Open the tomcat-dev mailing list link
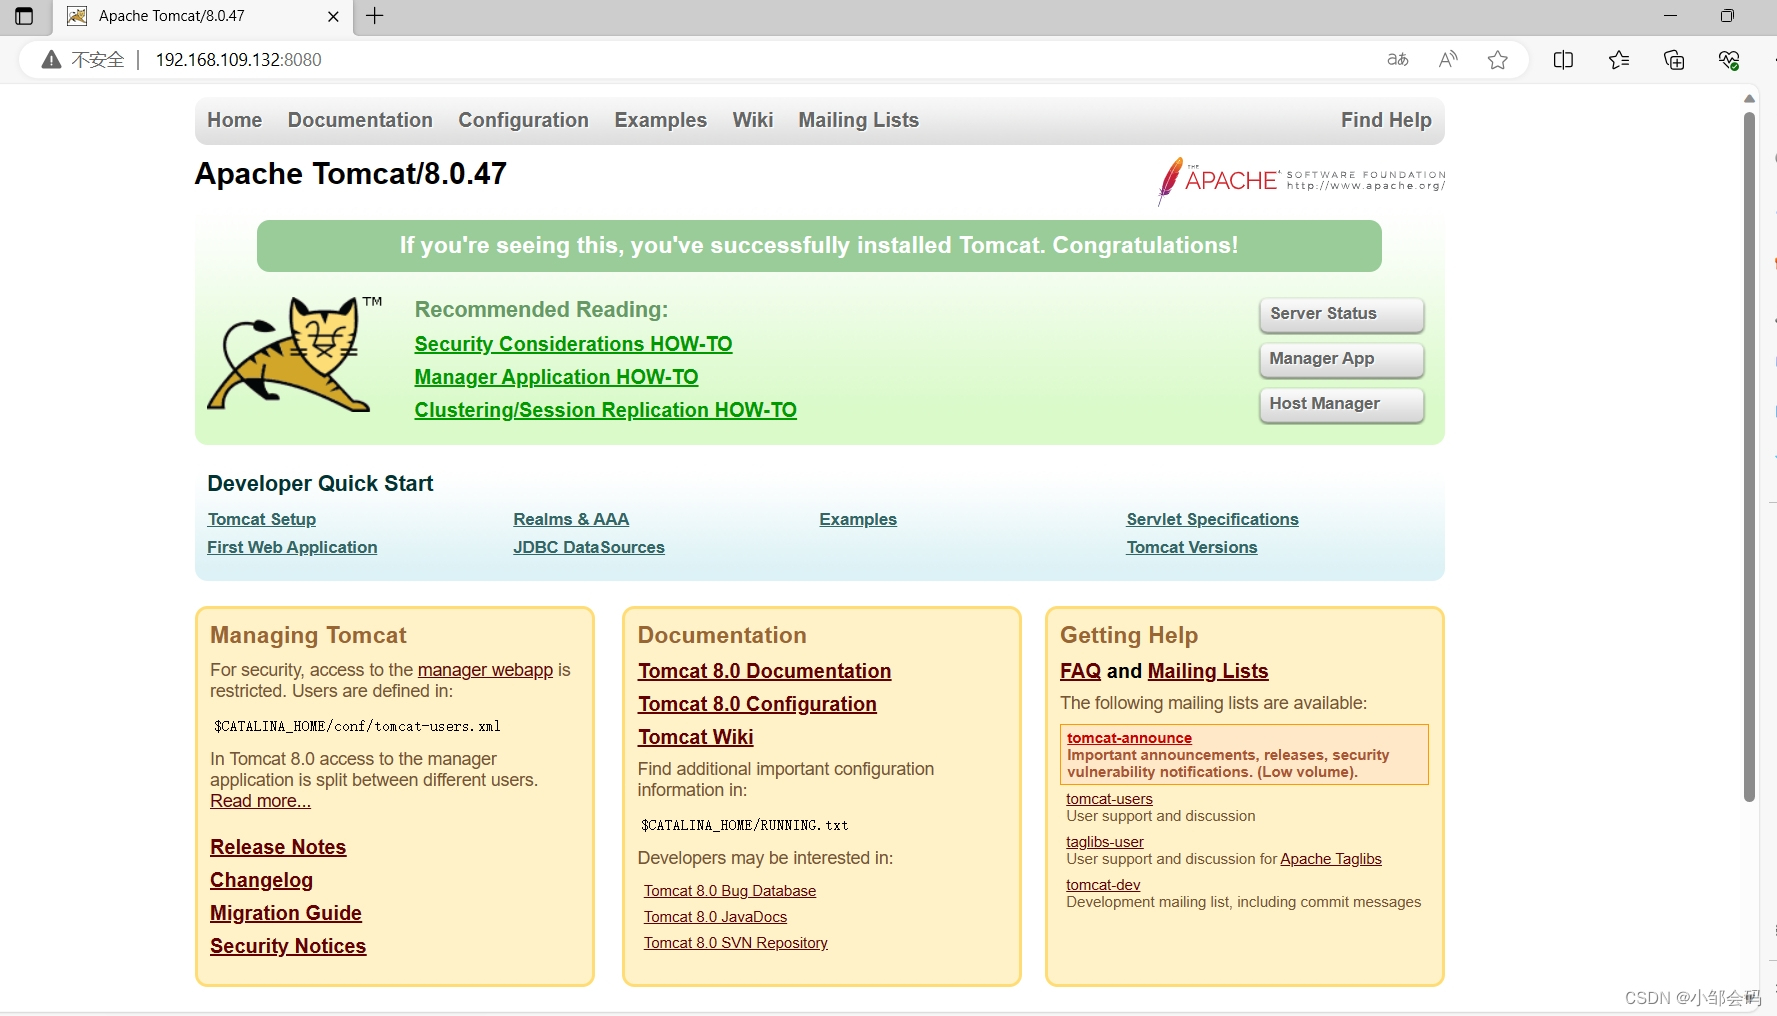Viewport: 1777px width, 1016px height. coord(1103,885)
